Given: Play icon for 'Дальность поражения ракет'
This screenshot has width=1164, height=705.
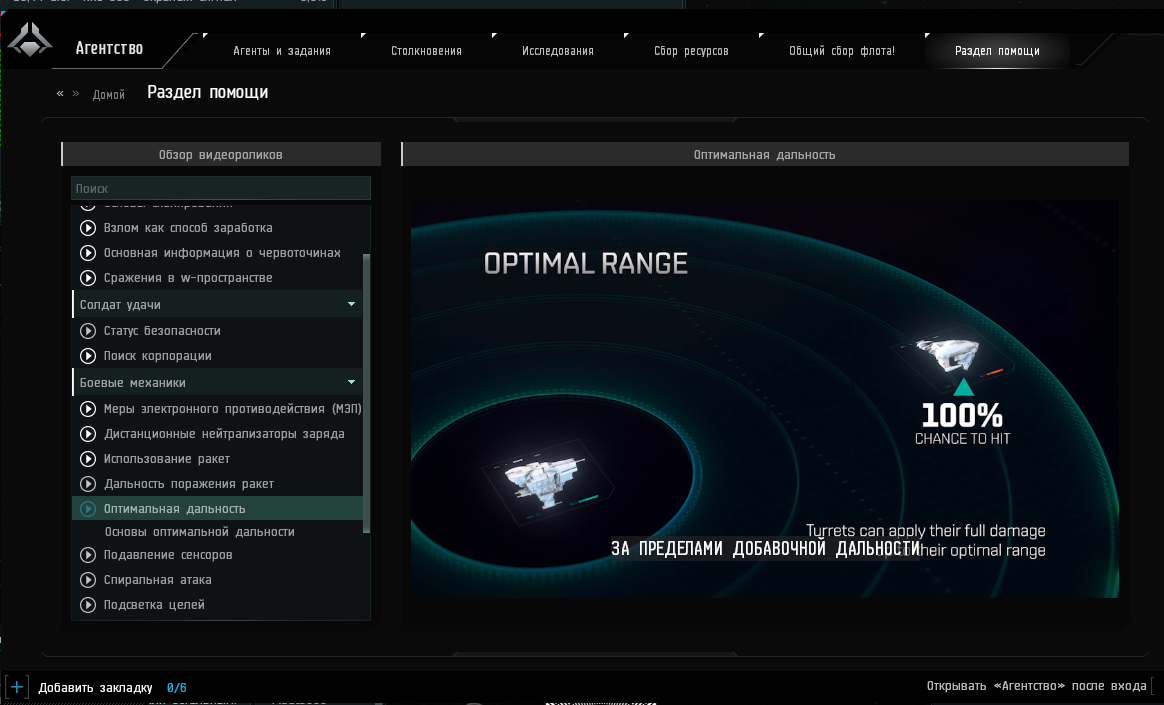Looking at the screenshot, I should point(88,484).
